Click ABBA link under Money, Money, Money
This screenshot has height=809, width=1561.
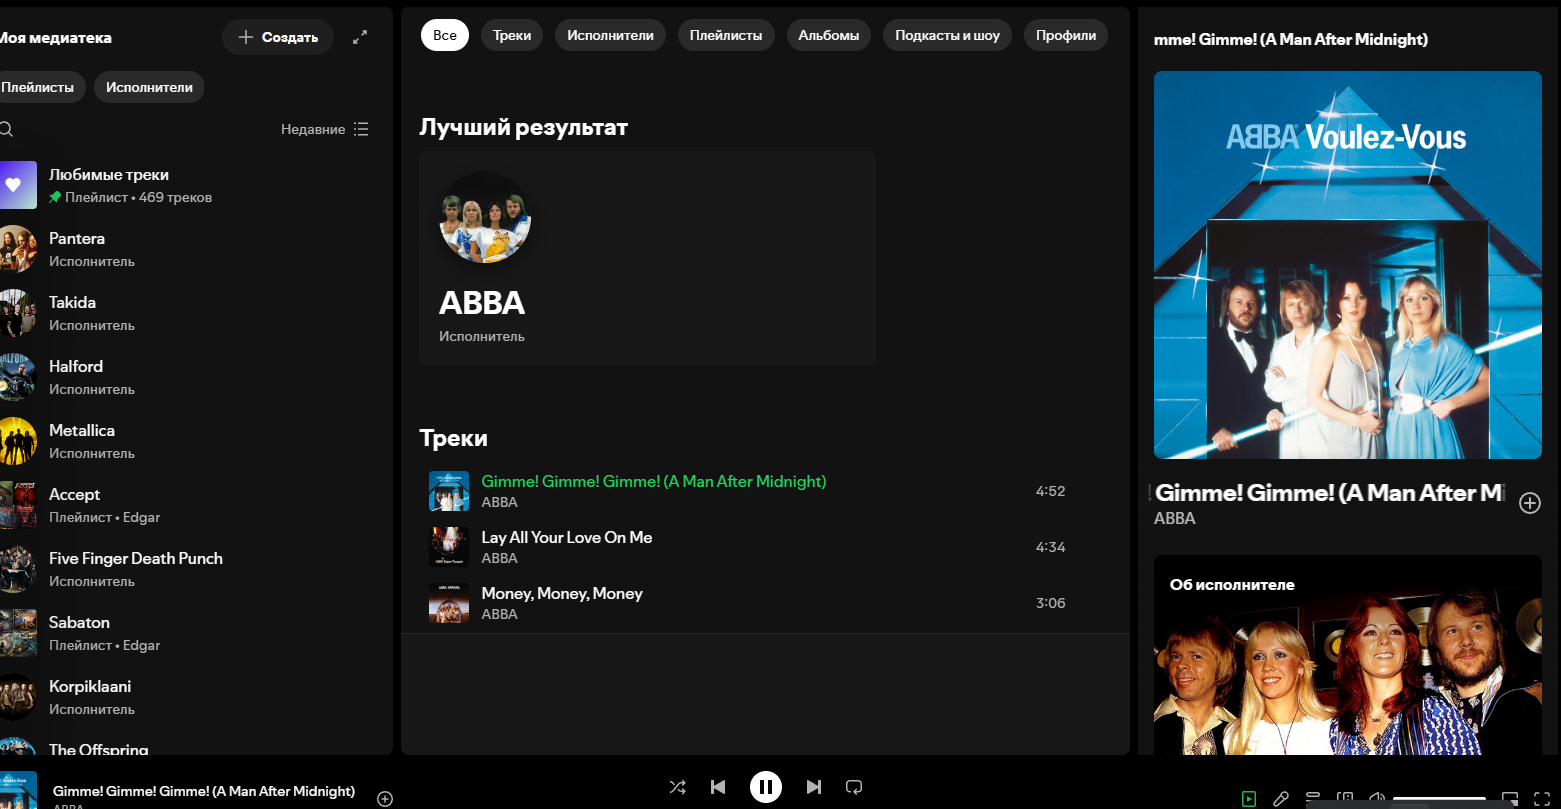[499, 614]
